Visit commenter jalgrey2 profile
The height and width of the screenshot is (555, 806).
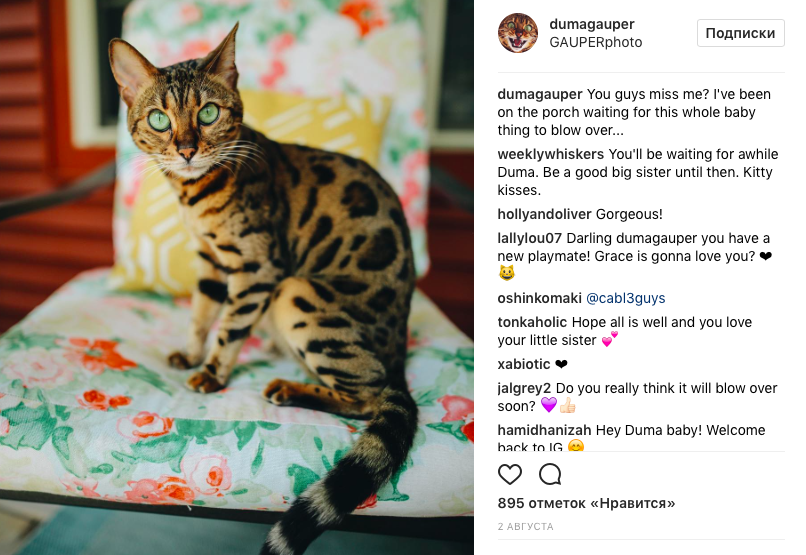(524, 388)
